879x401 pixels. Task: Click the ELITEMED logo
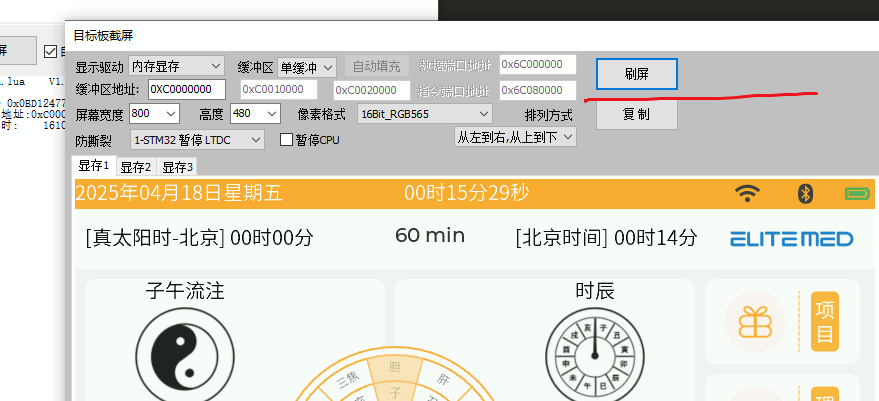791,238
